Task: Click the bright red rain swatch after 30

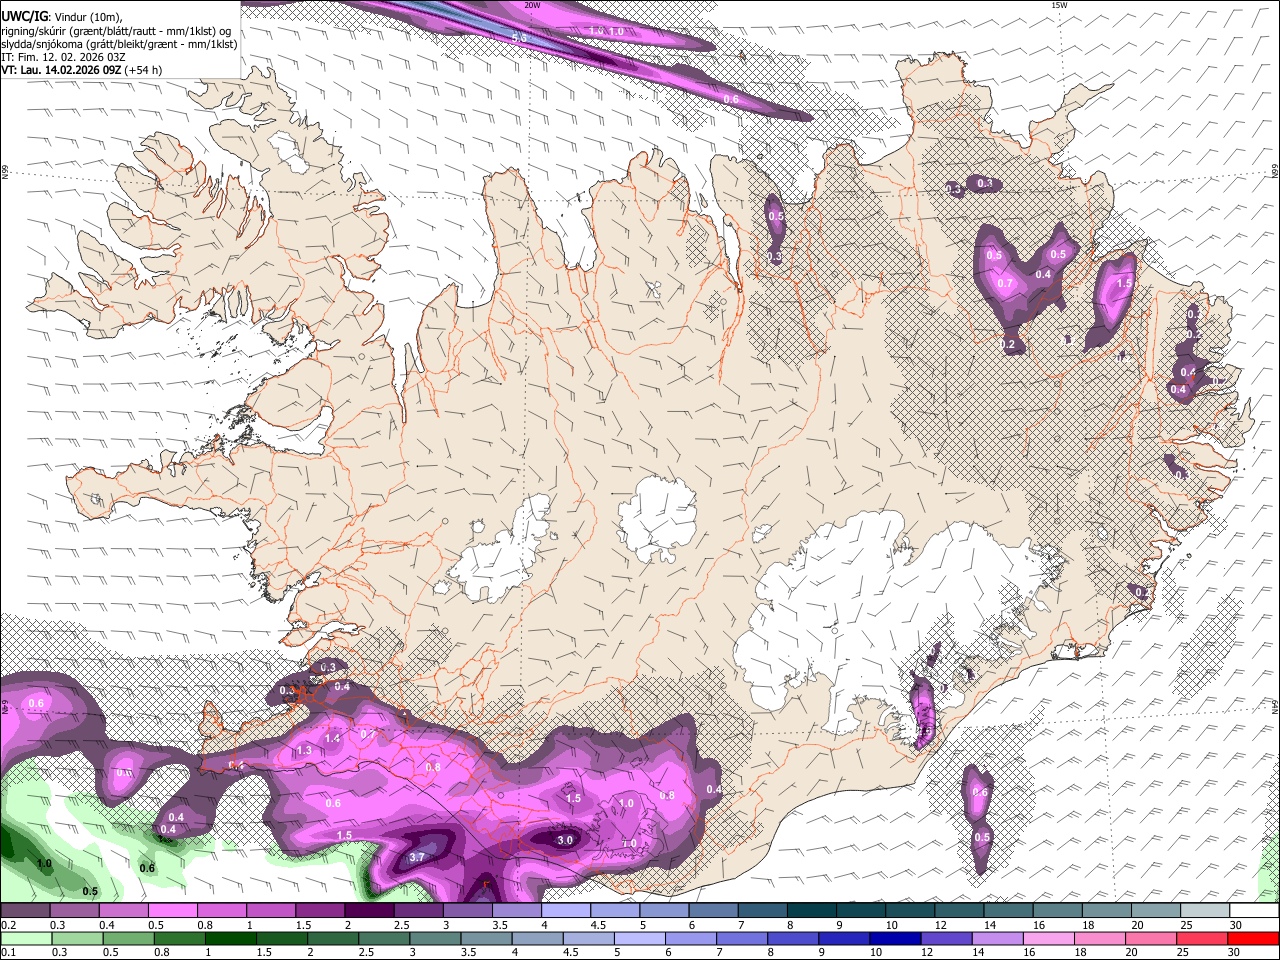Action: click(x=1254, y=938)
